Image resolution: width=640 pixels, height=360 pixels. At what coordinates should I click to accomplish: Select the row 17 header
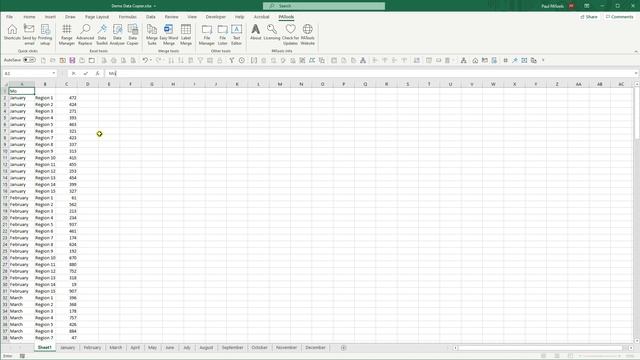(5, 198)
